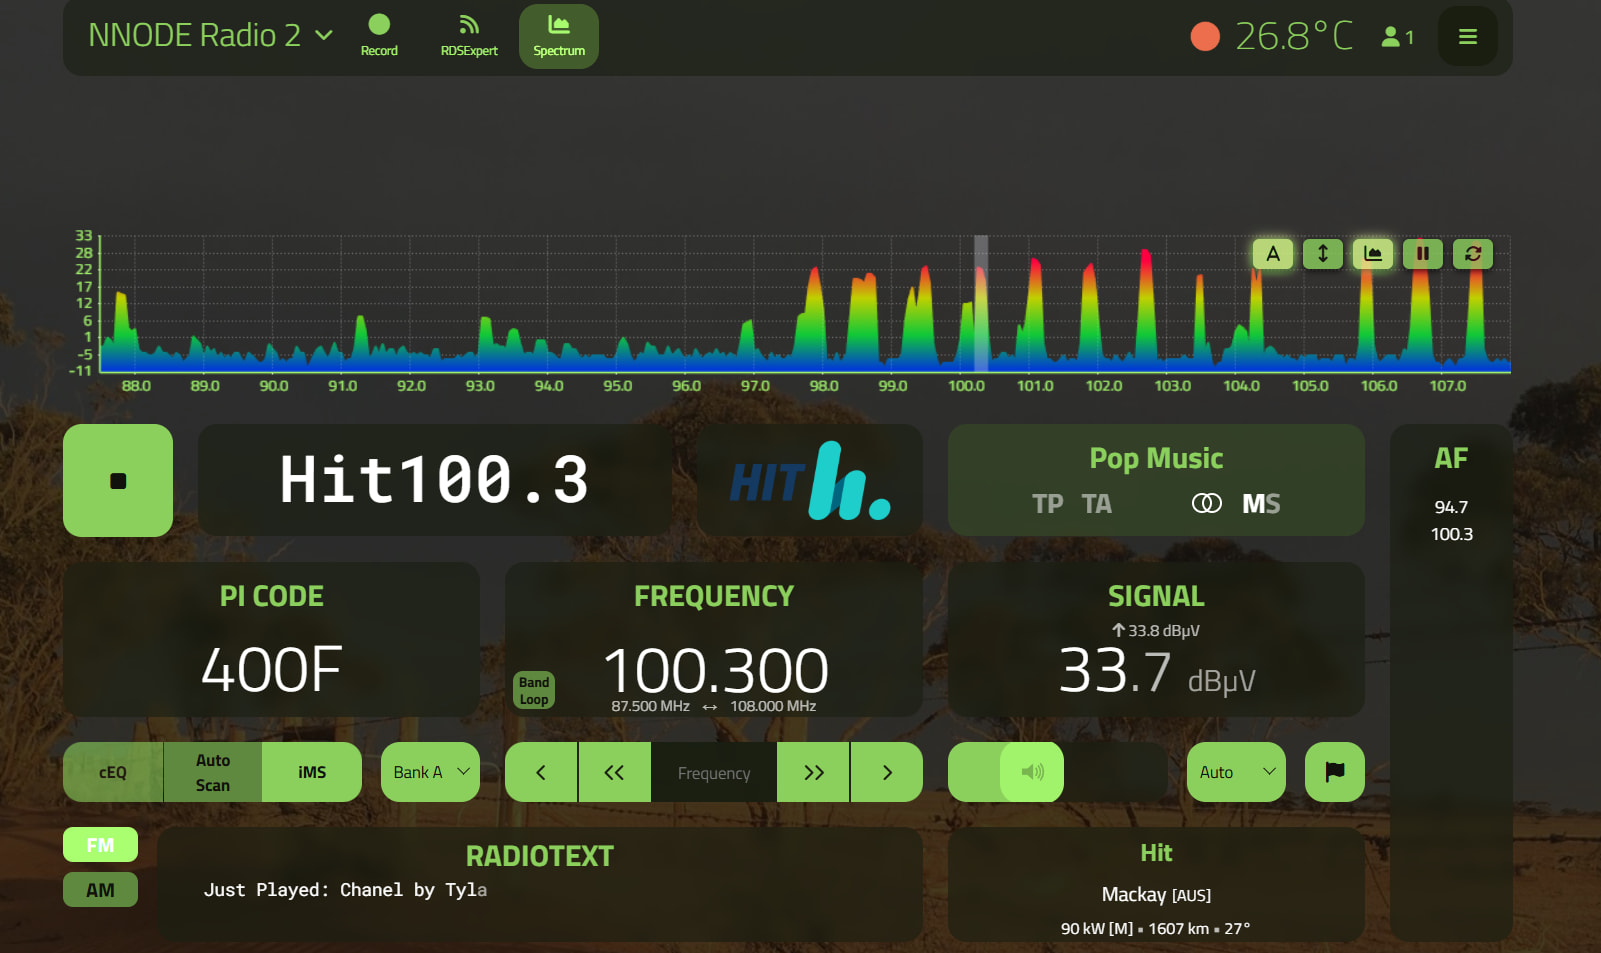Image resolution: width=1601 pixels, height=953 pixels.
Task: Open the Bank A dropdown
Action: [x=430, y=772]
